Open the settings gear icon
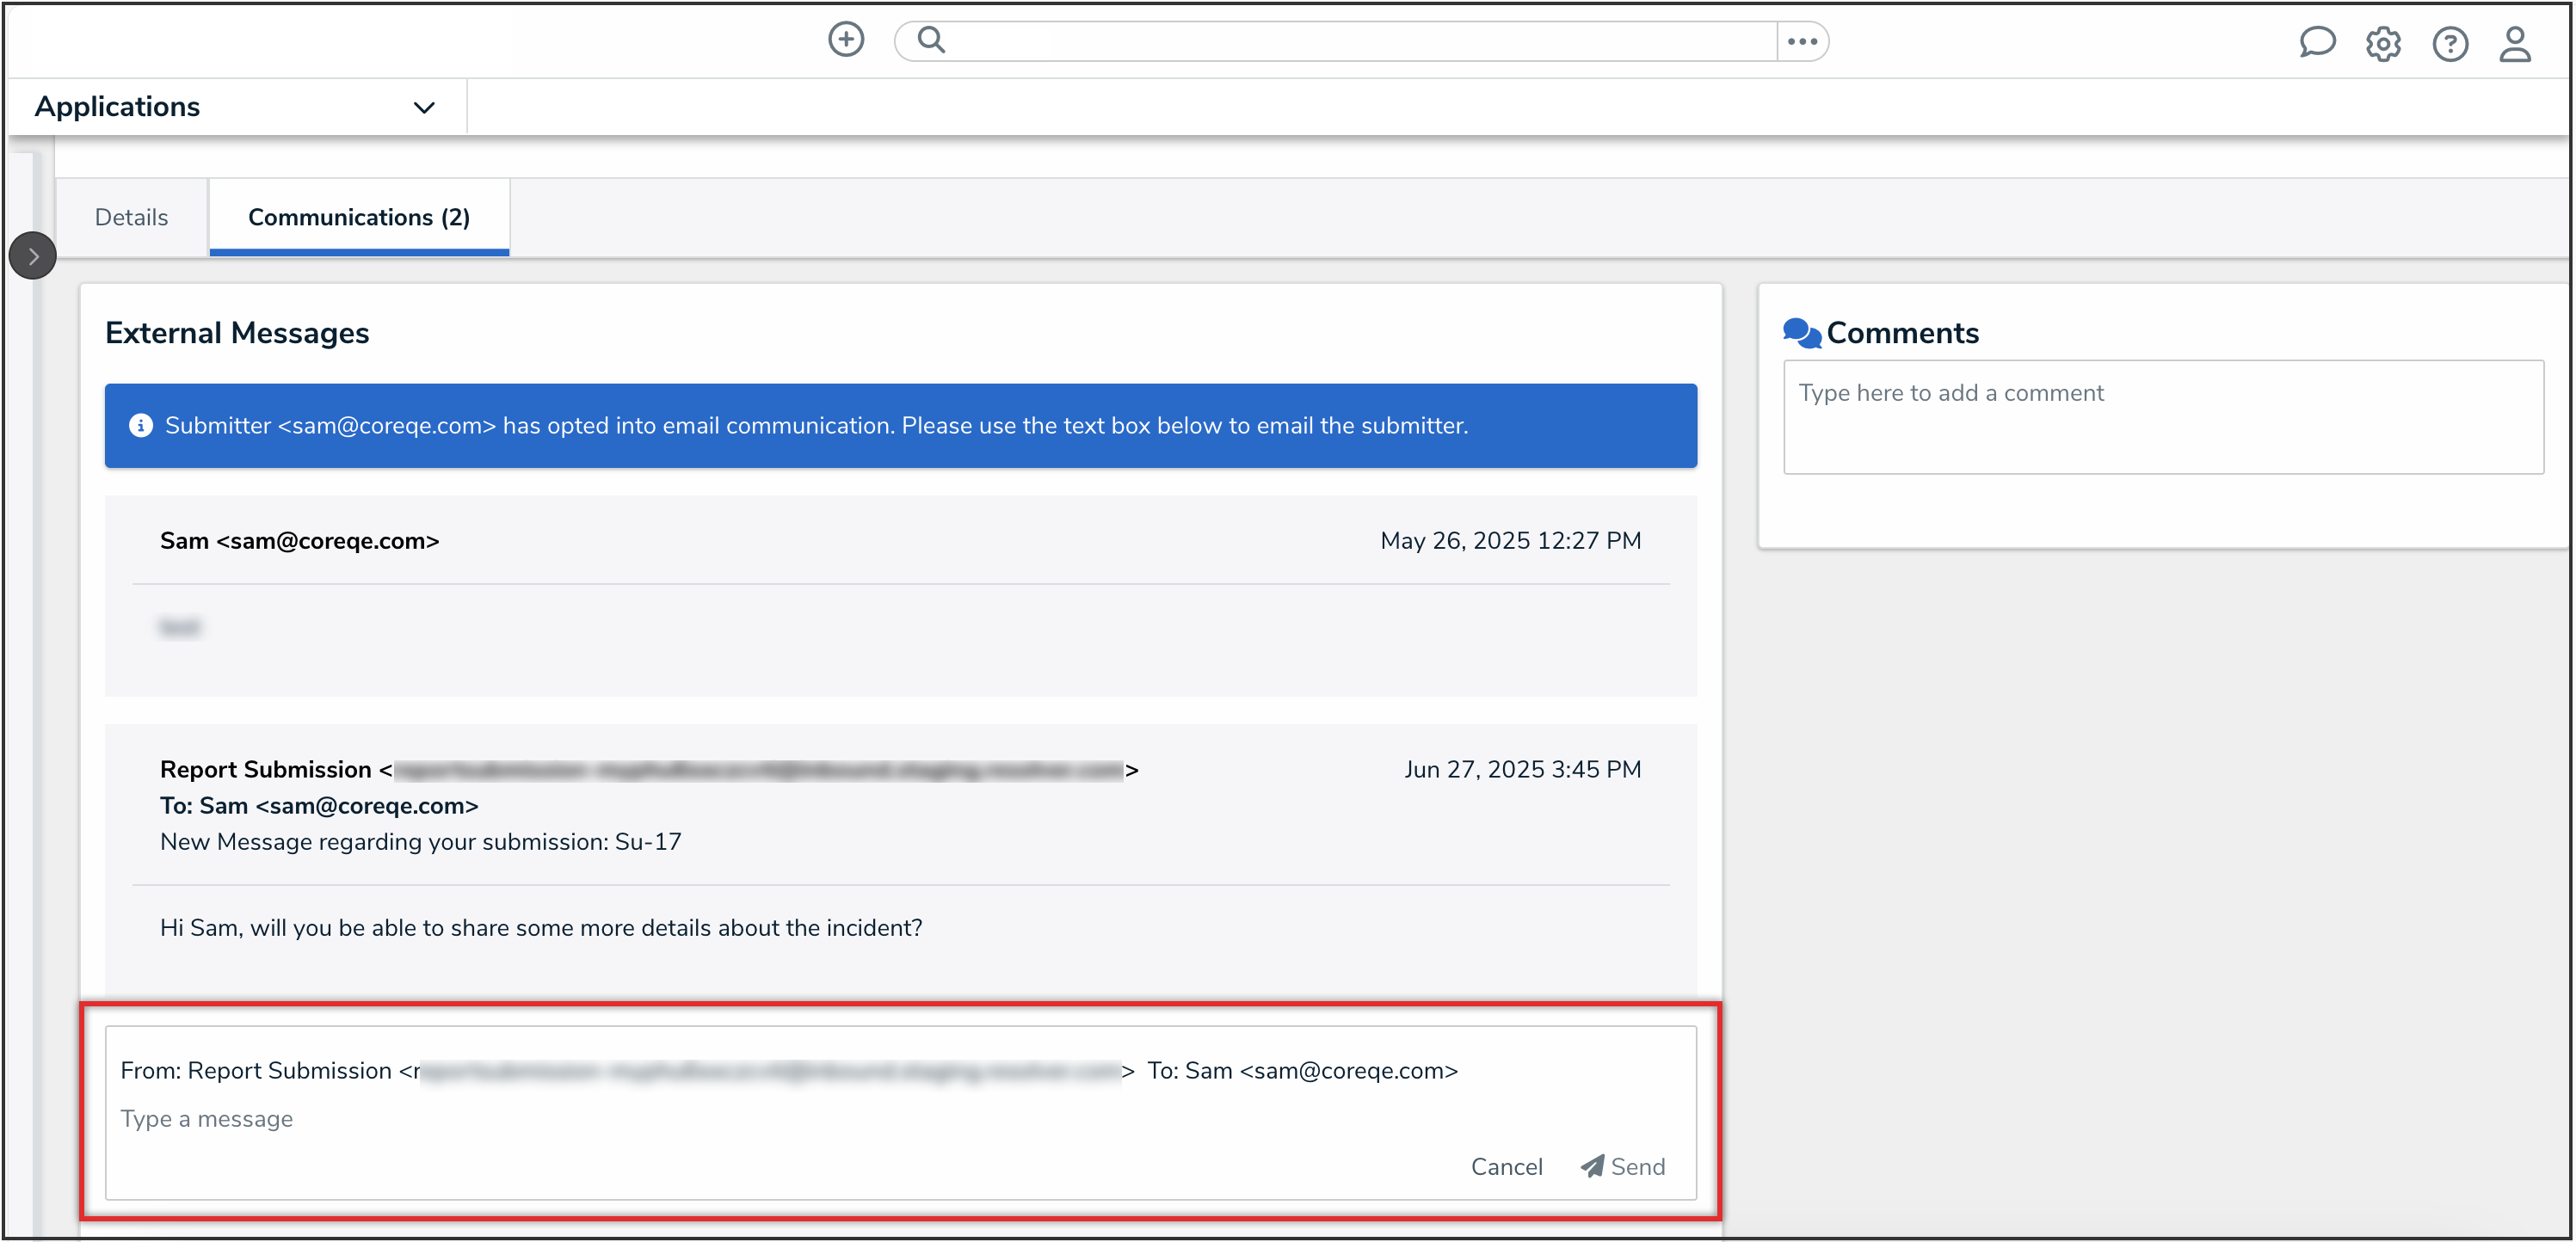Image resolution: width=2576 pixels, height=1242 pixels. pyautogui.click(x=2384, y=44)
